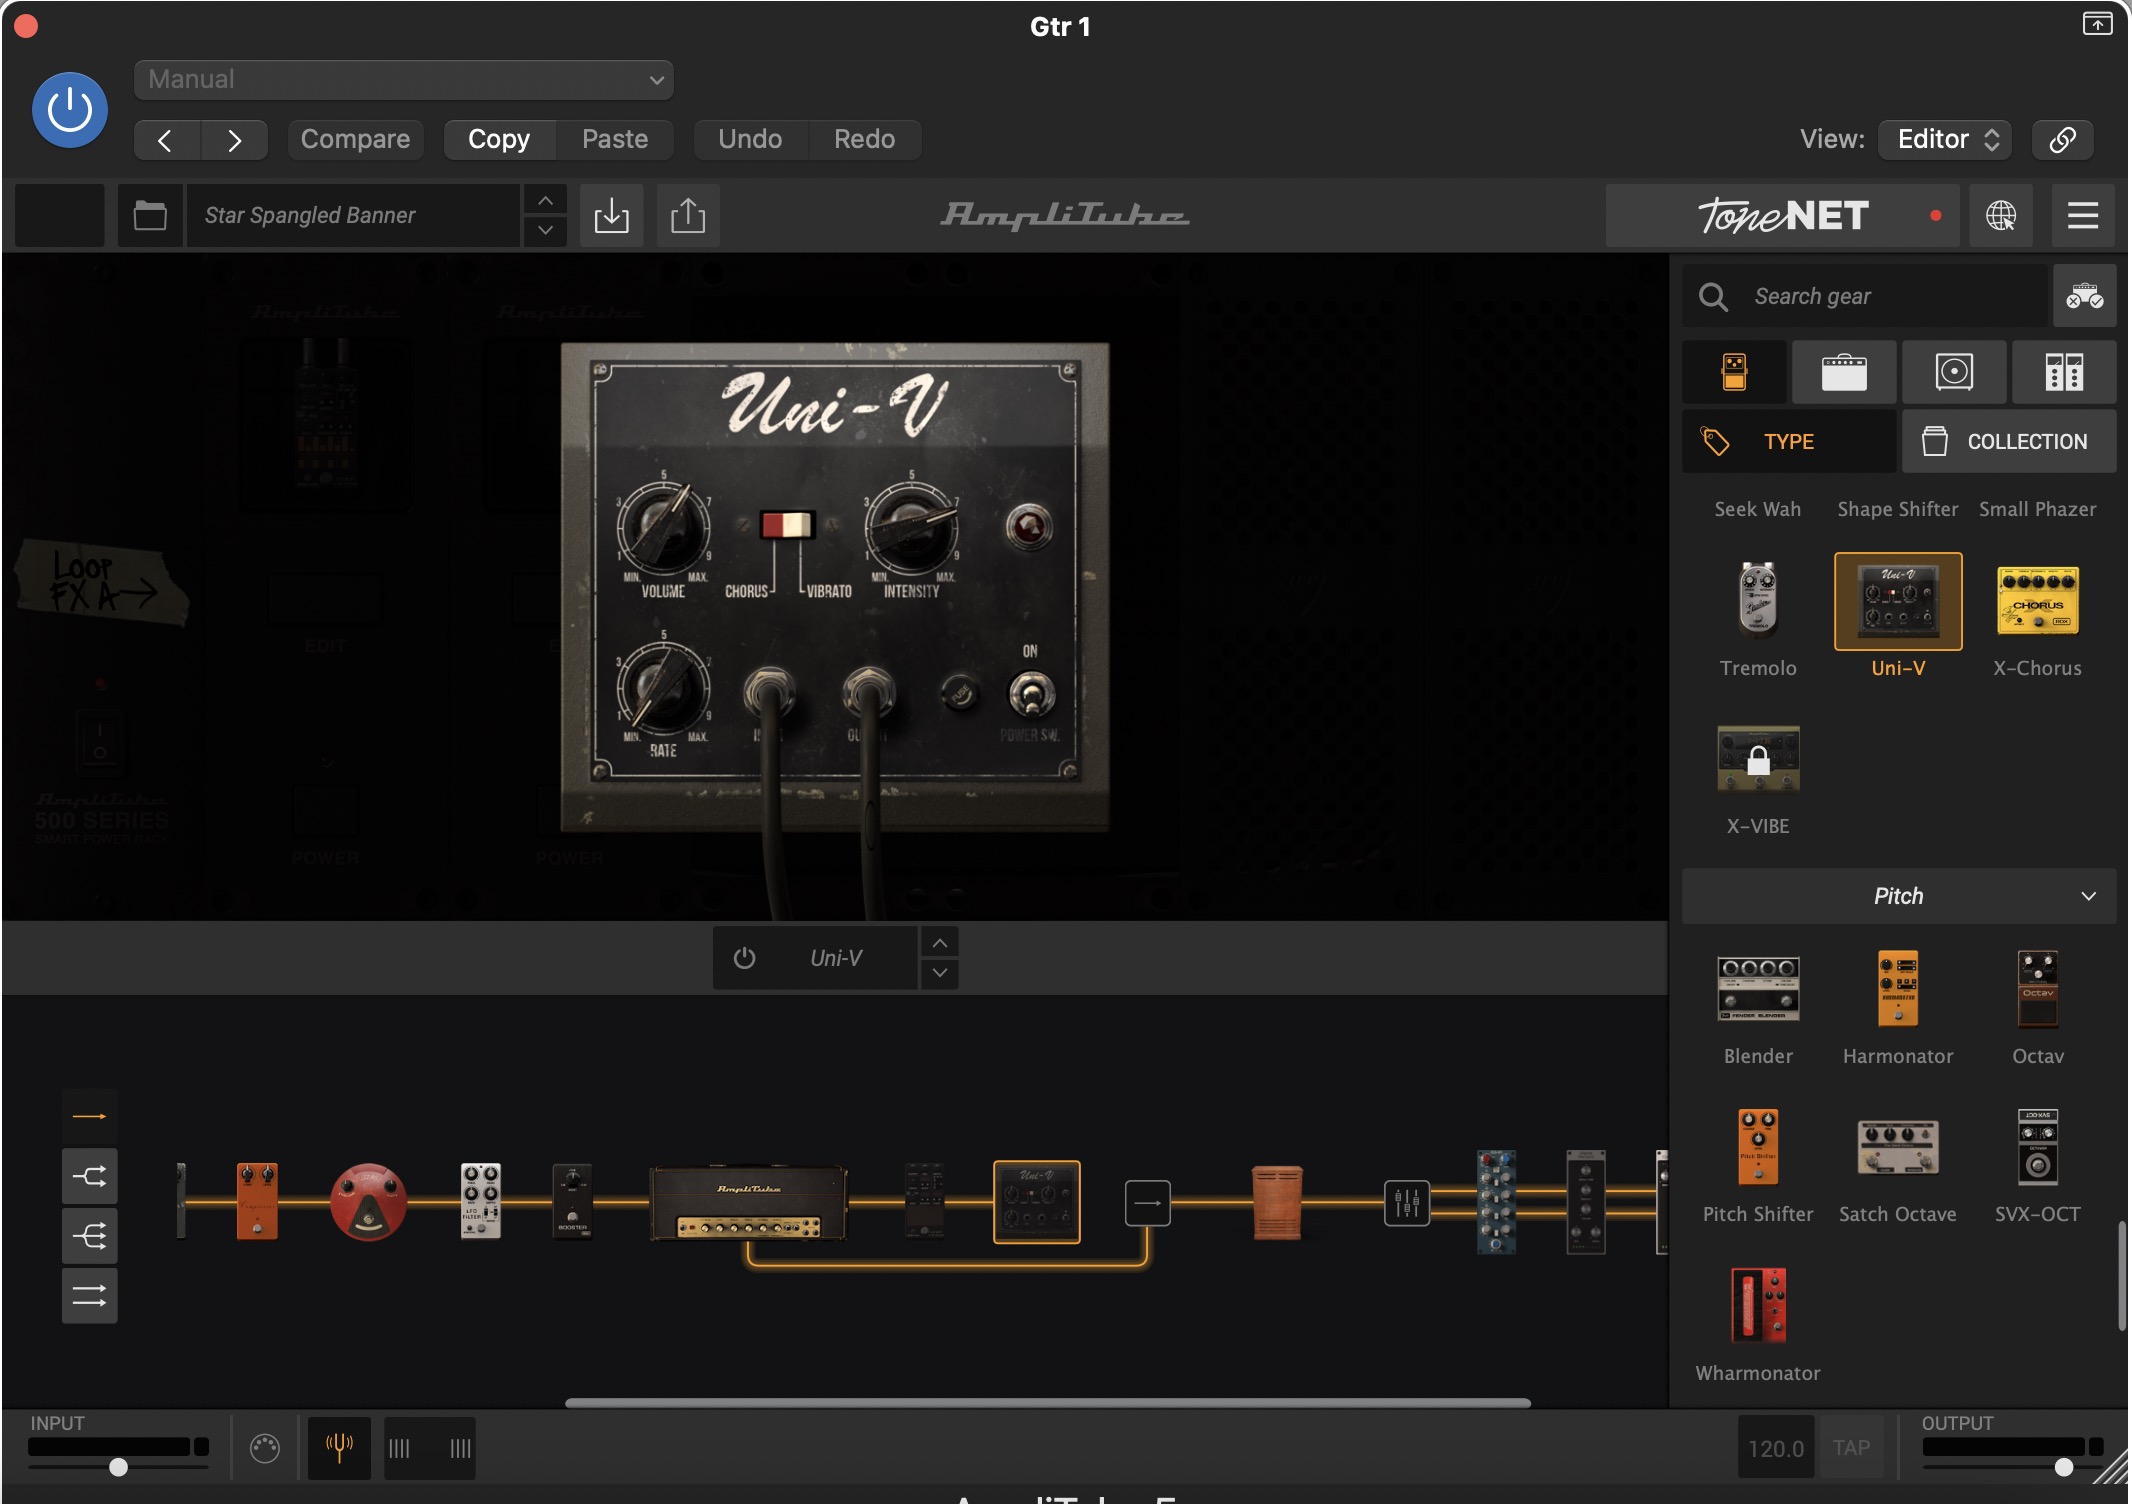This screenshot has height=1504, width=2132.
Task: Open the Manual preset dropdown
Action: (x=403, y=80)
